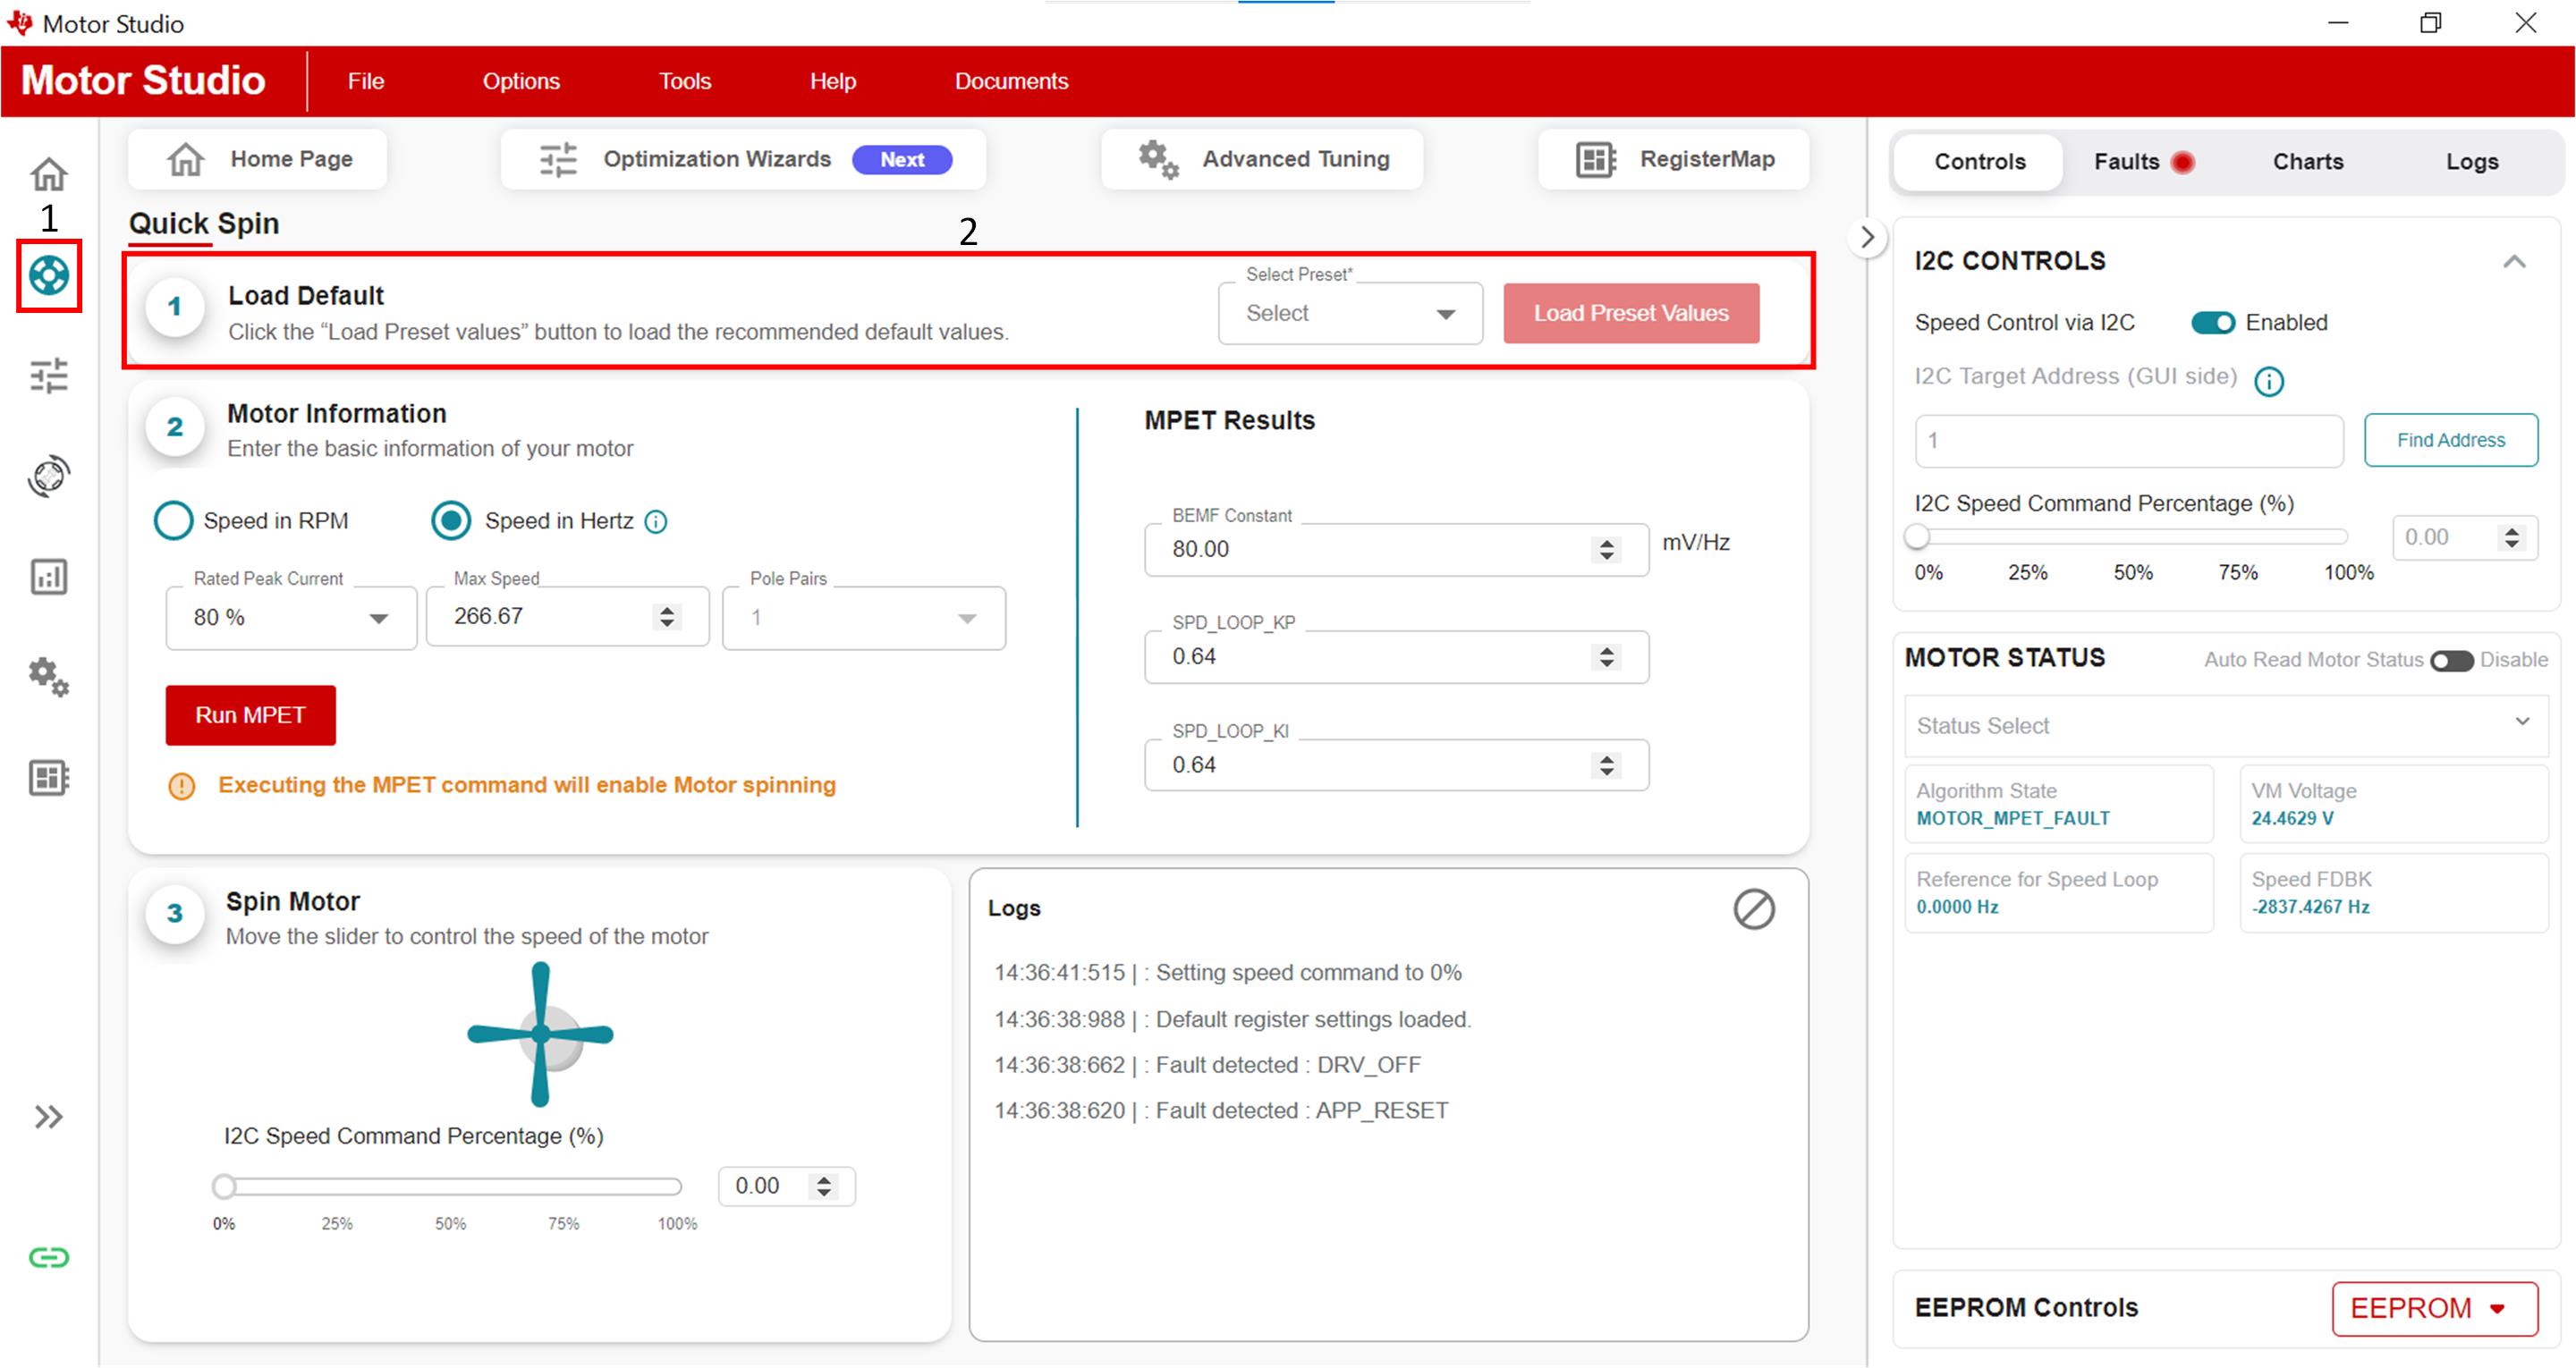Select the Speed in RPM radio button
Image resolution: width=2576 pixels, height=1368 pixels.
tap(173, 521)
